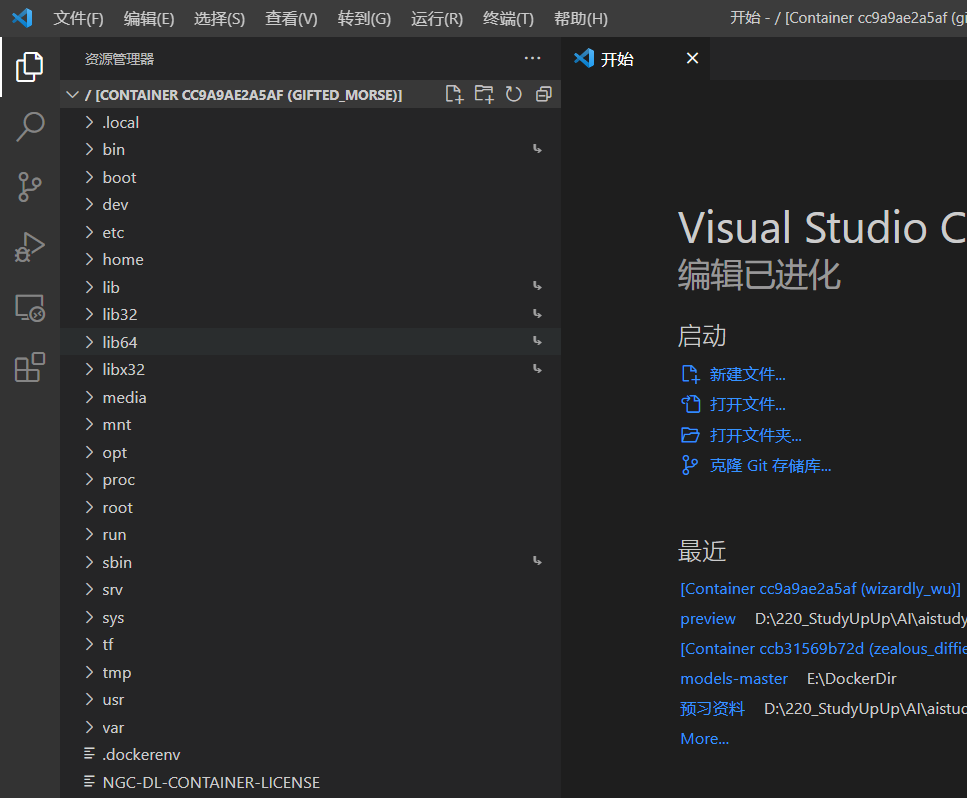Image resolution: width=967 pixels, height=798 pixels.
Task: Open the recent 预习资料 folder
Action: [x=712, y=709]
